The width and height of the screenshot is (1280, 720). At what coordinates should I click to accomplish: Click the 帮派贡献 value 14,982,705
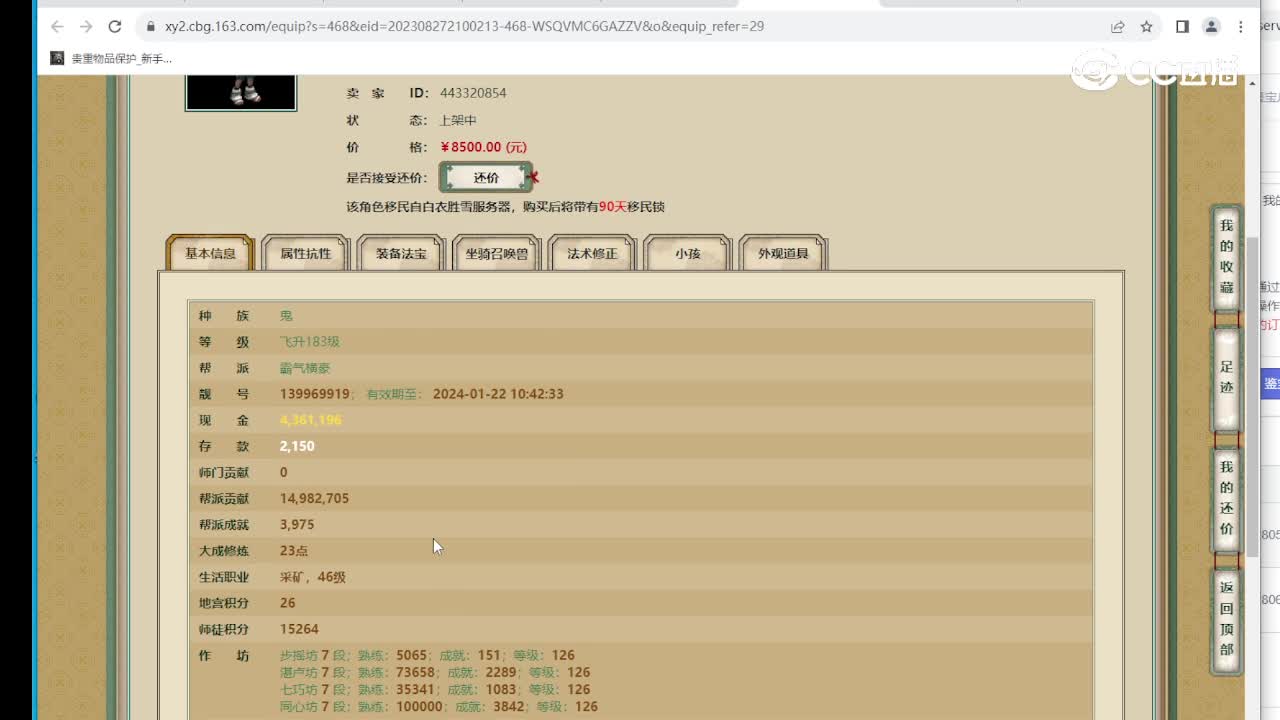(x=314, y=498)
